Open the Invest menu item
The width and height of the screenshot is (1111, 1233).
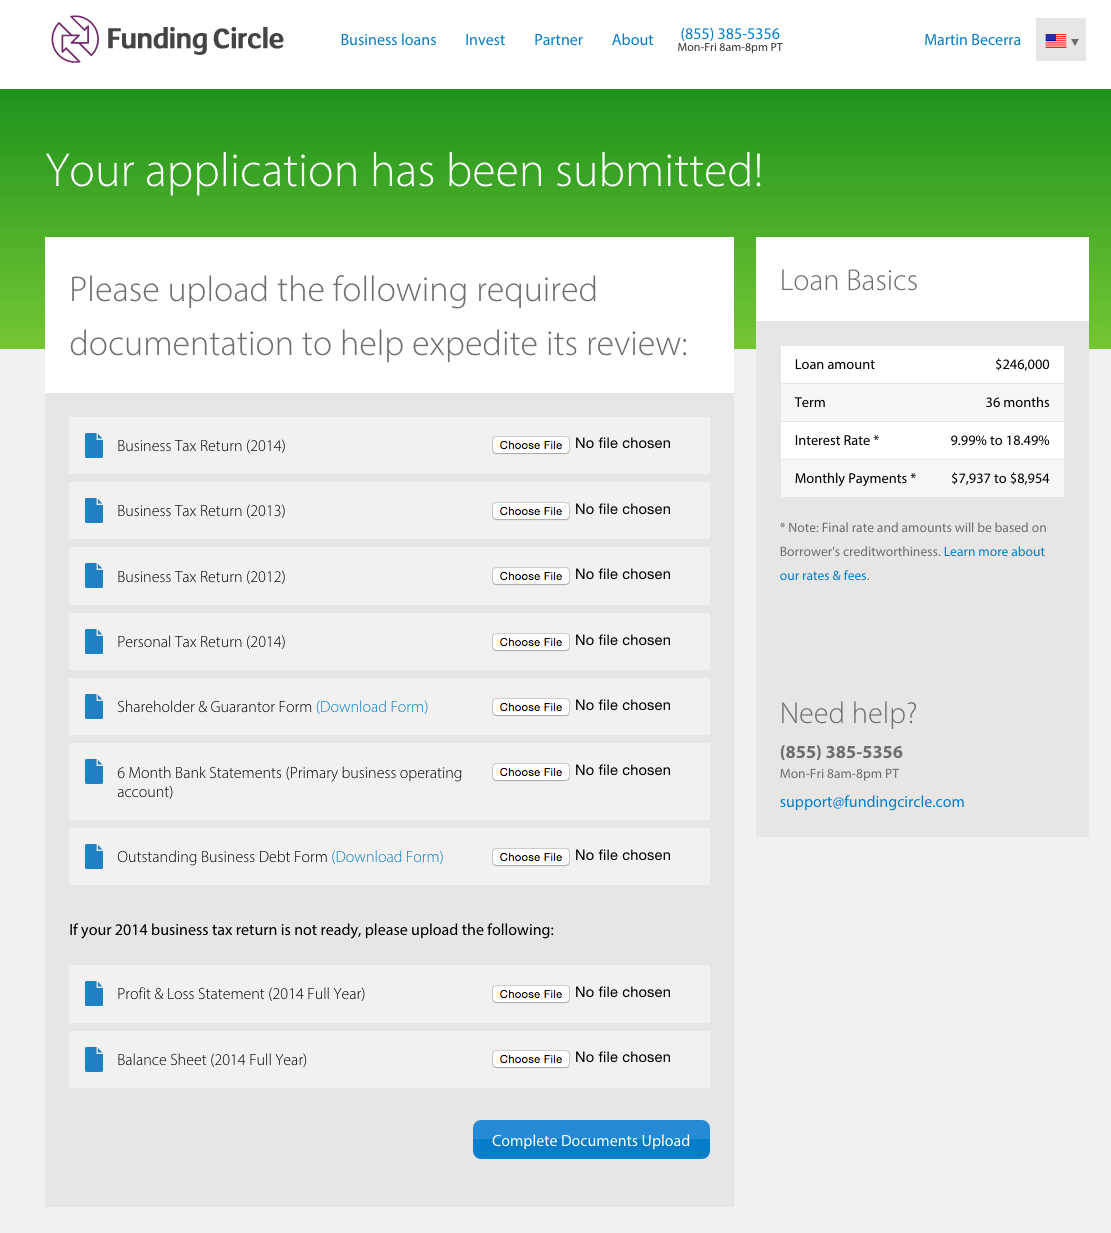click(485, 40)
